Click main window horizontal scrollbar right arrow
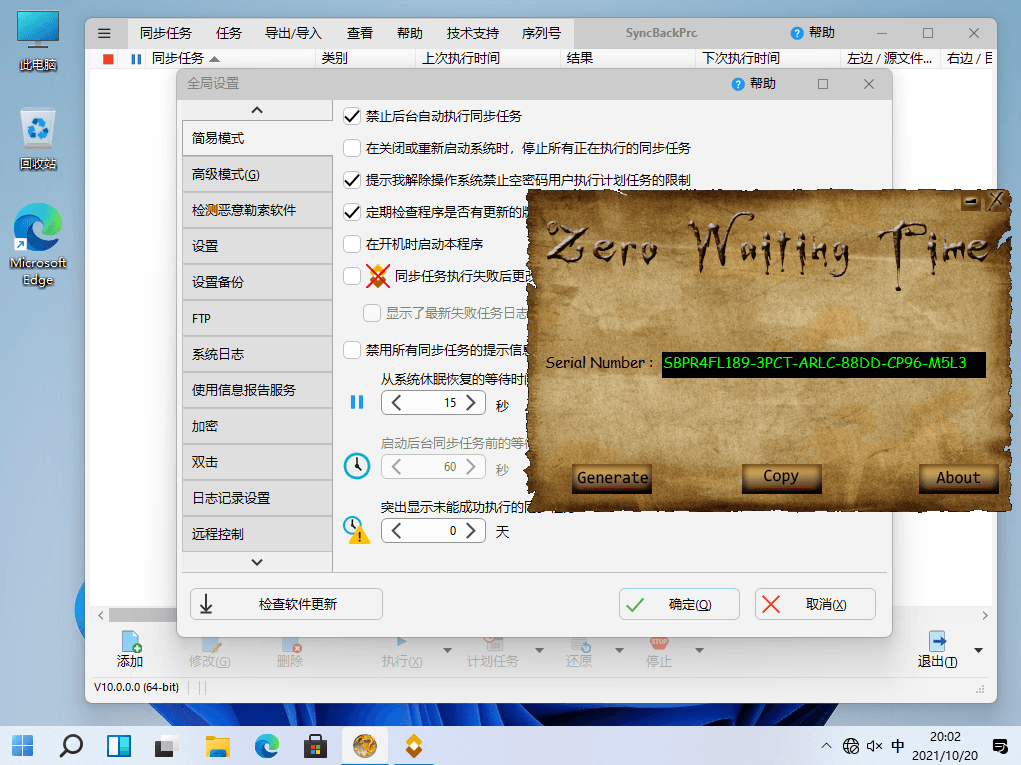The image size is (1021, 765). pyautogui.click(x=985, y=615)
